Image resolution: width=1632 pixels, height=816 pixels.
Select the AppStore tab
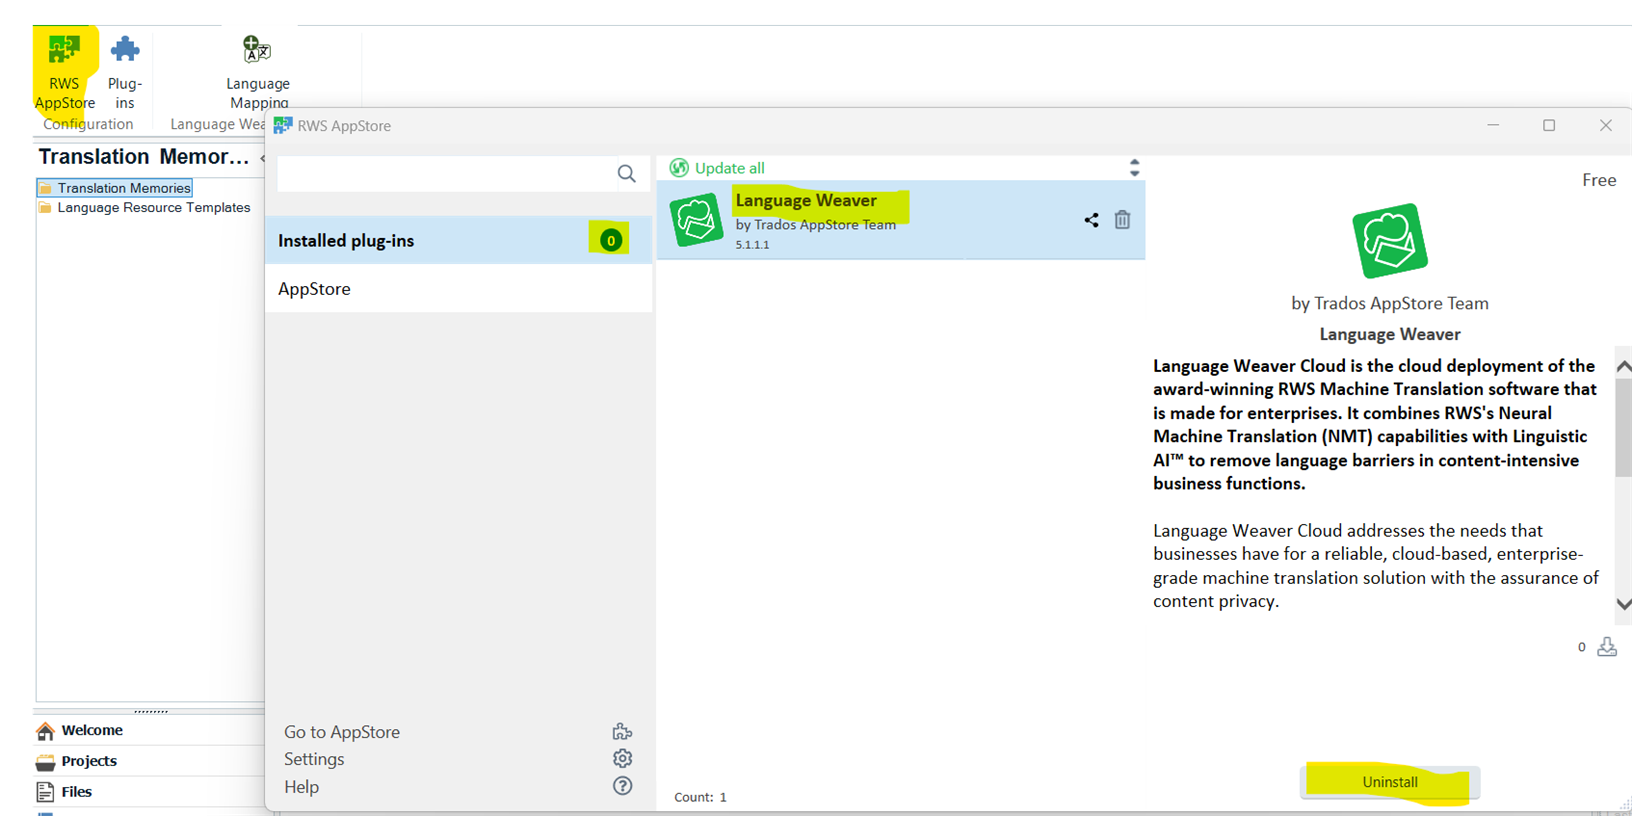point(459,289)
